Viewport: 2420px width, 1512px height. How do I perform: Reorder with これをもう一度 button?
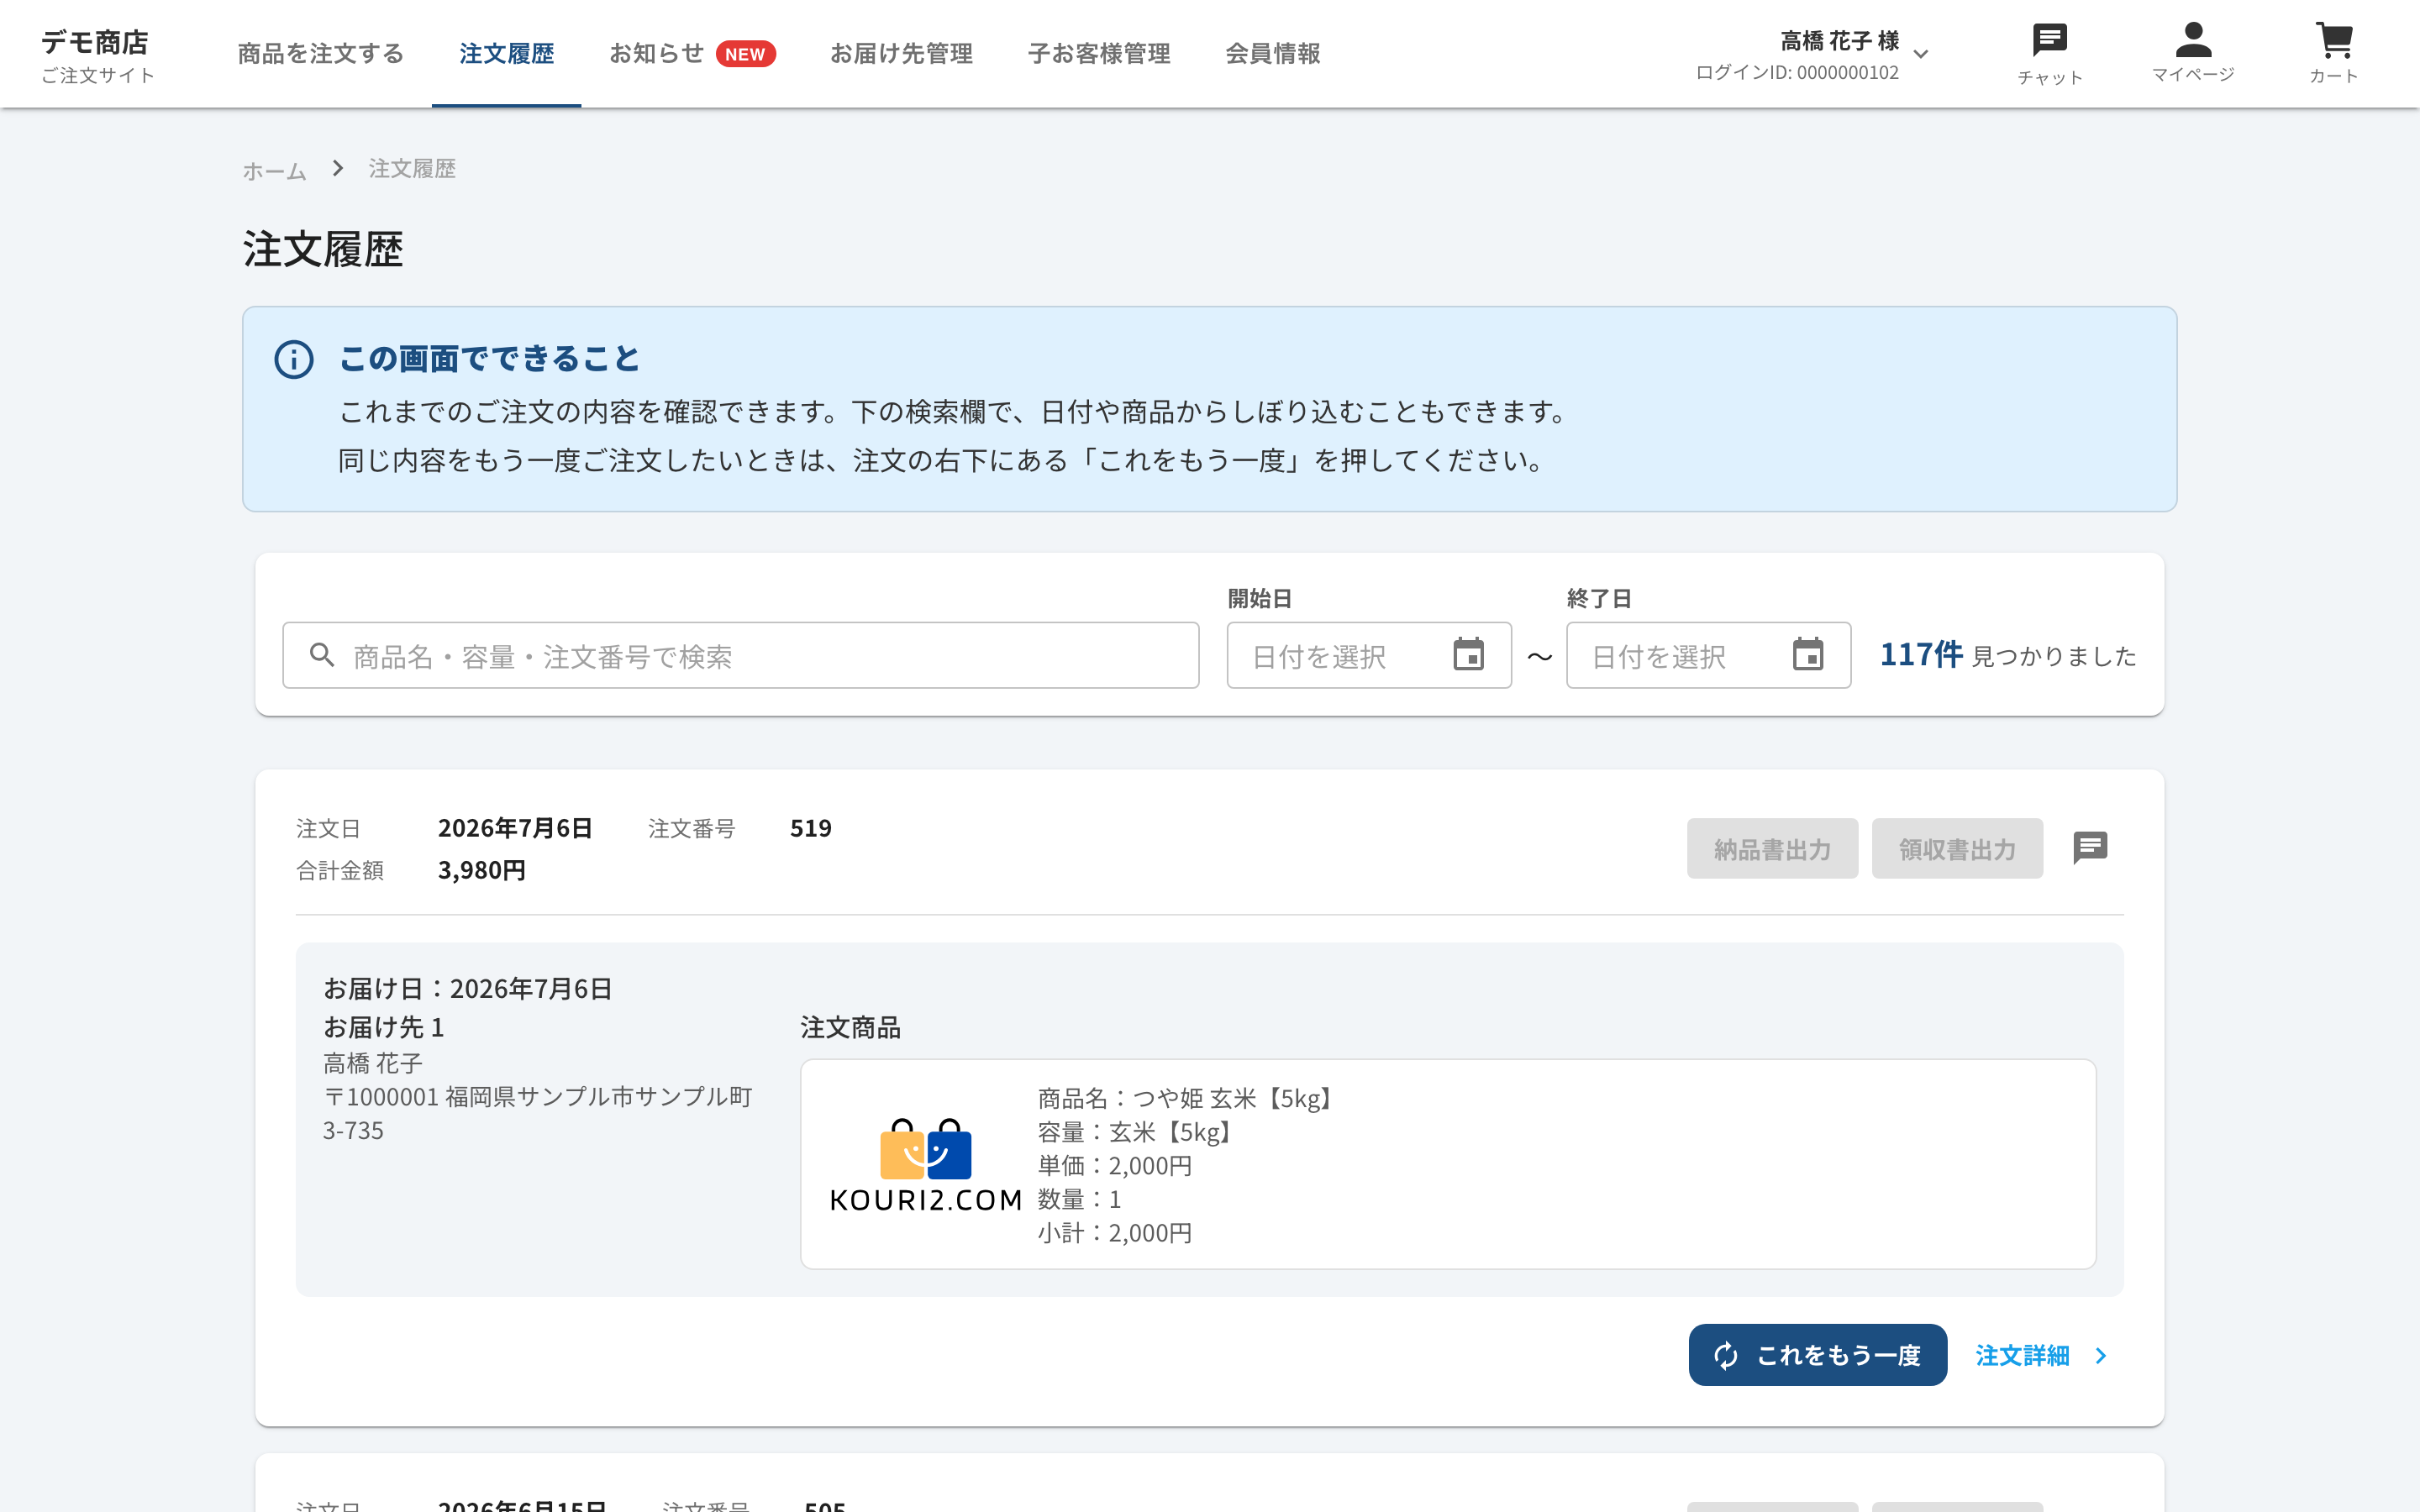tap(1818, 1355)
